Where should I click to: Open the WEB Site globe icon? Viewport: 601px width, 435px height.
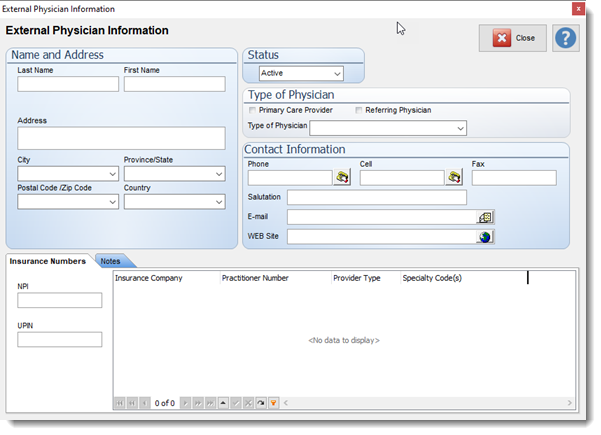(x=485, y=237)
